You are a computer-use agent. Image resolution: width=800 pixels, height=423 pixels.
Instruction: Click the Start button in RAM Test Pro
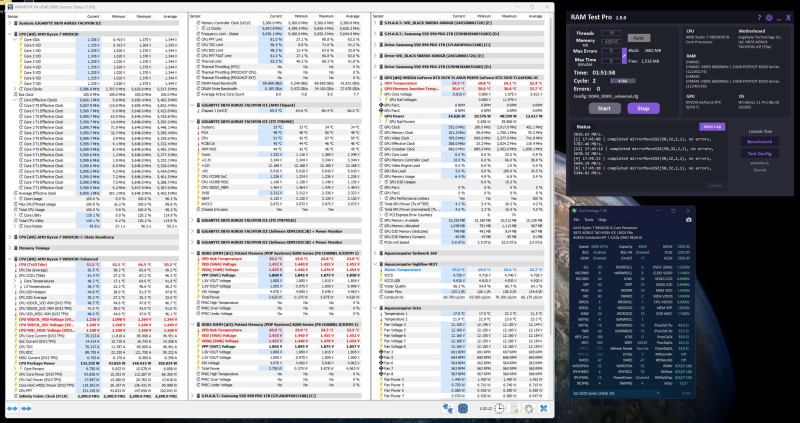click(x=605, y=108)
